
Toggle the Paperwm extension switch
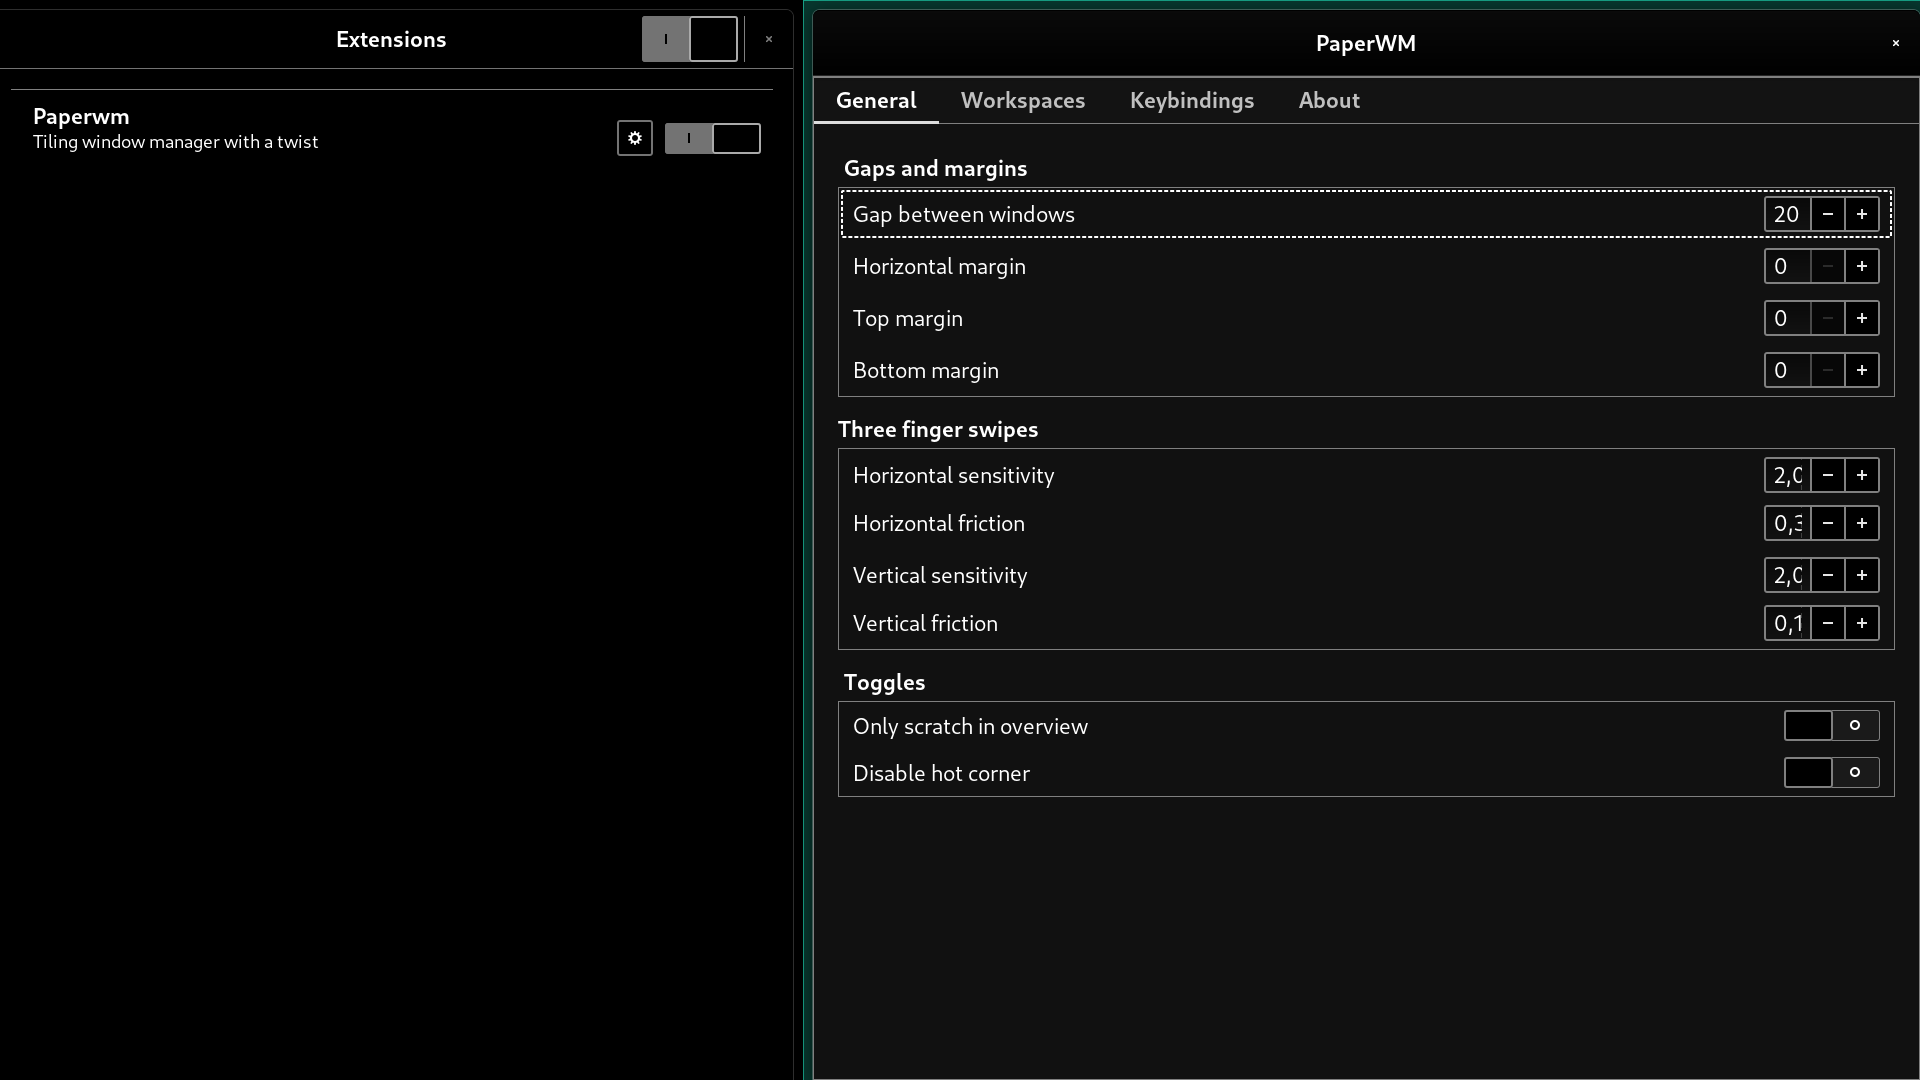tap(713, 138)
